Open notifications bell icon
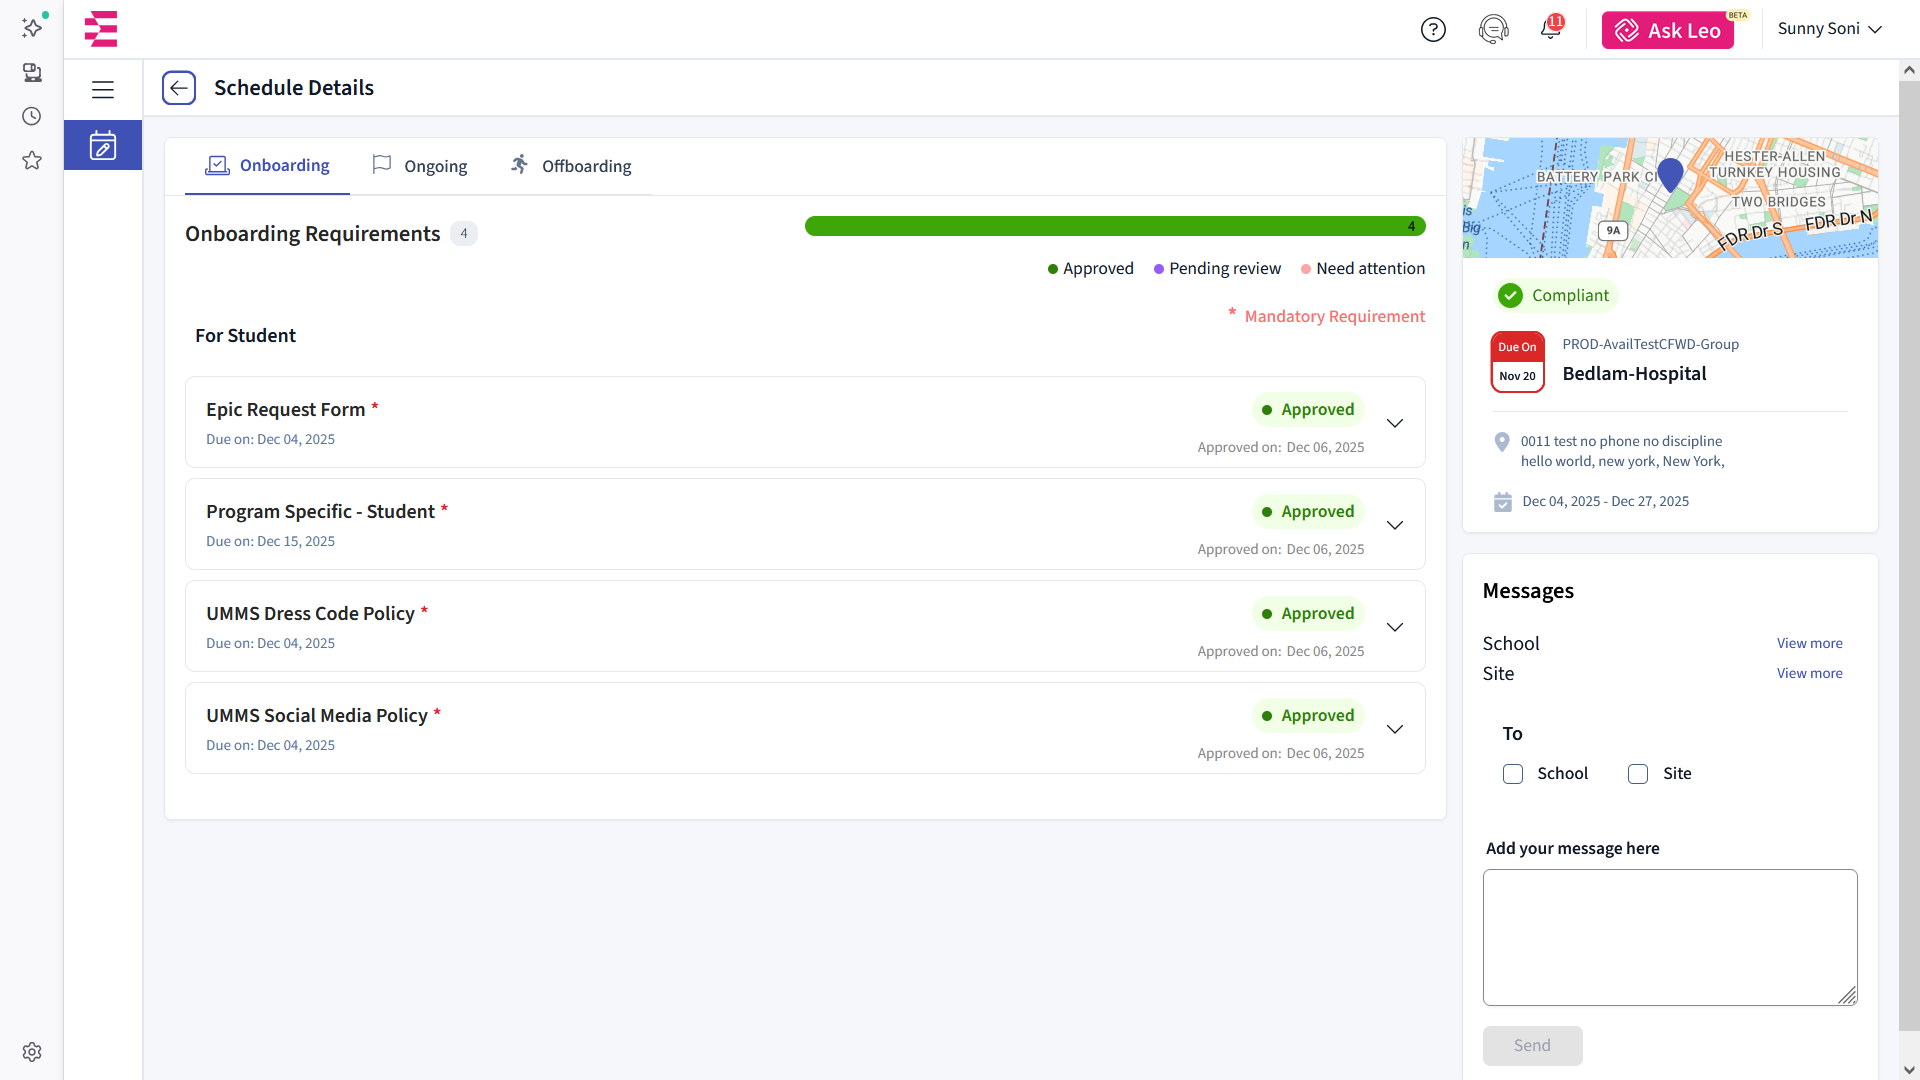 pyautogui.click(x=1550, y=29)
